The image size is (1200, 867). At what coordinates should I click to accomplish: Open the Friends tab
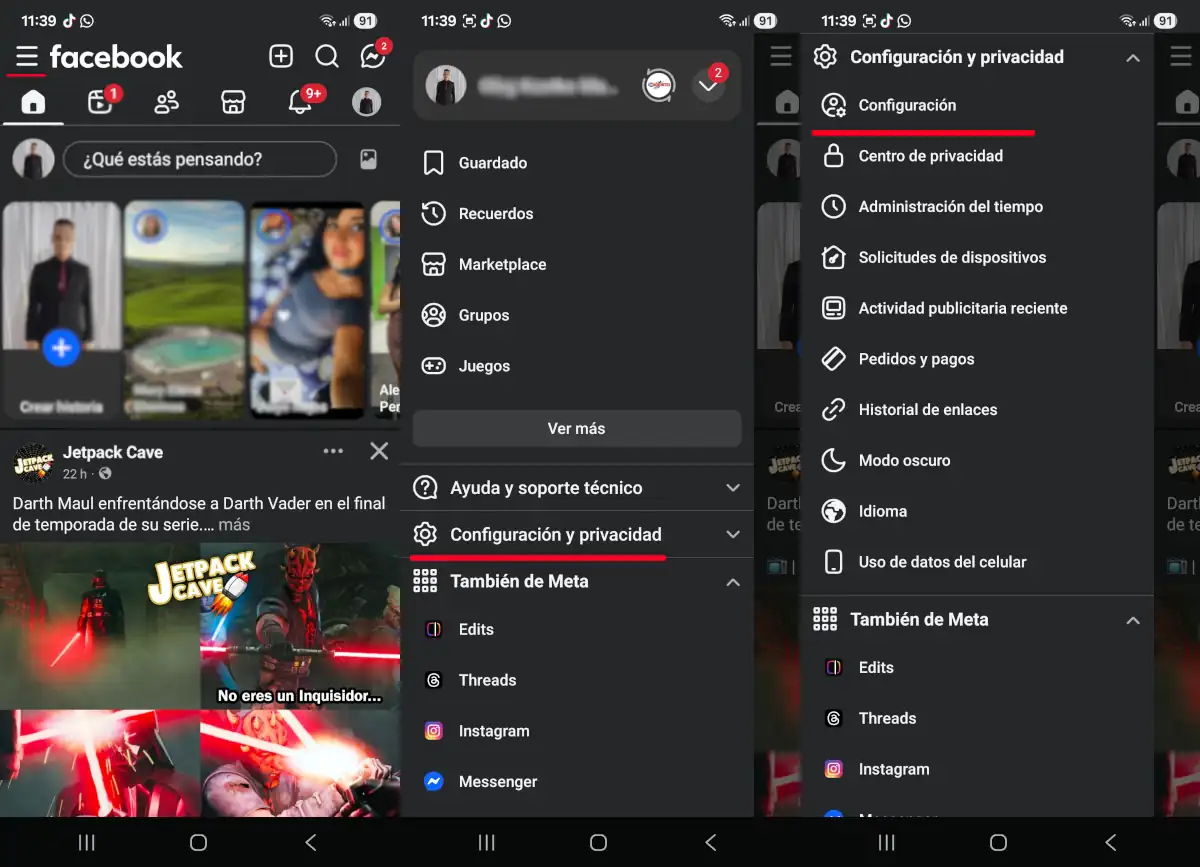pyautogui.click(x=167, y=101)
